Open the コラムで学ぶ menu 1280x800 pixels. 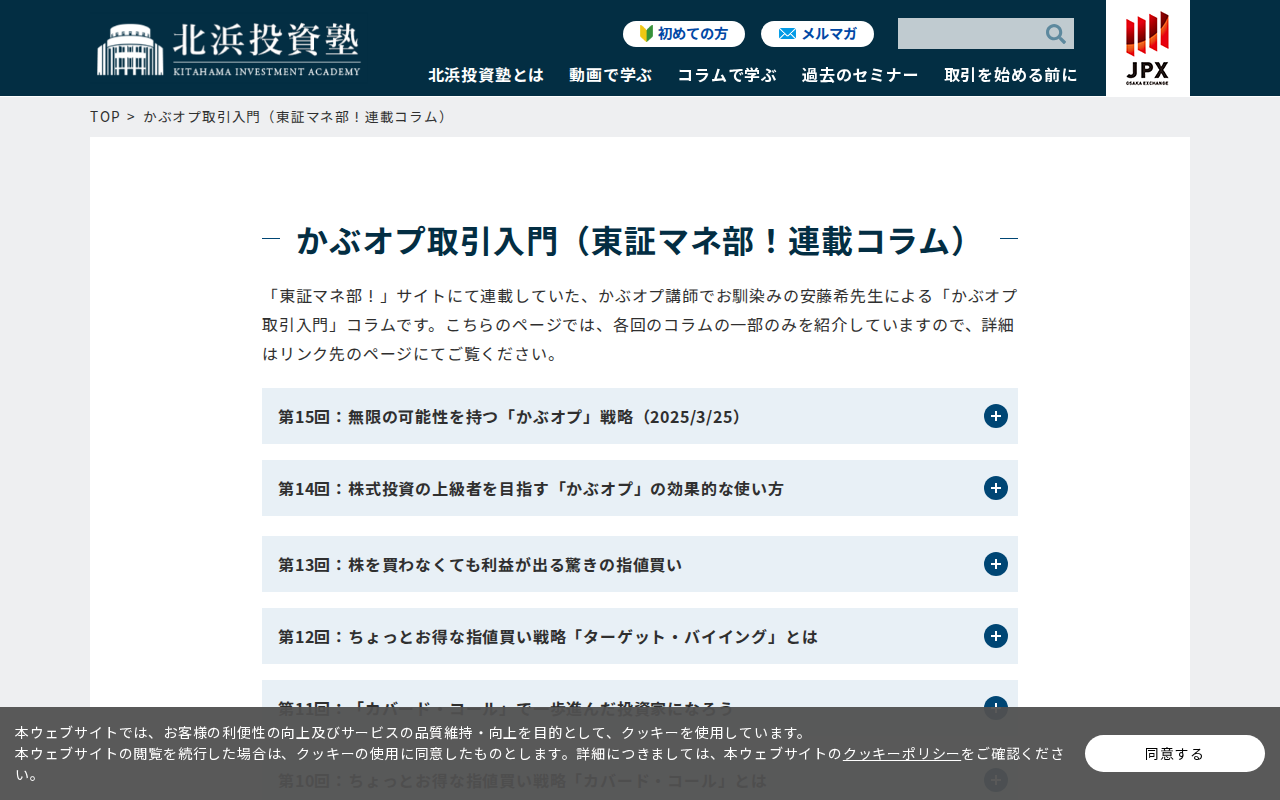pyautogui.click(x=727, y=75)
